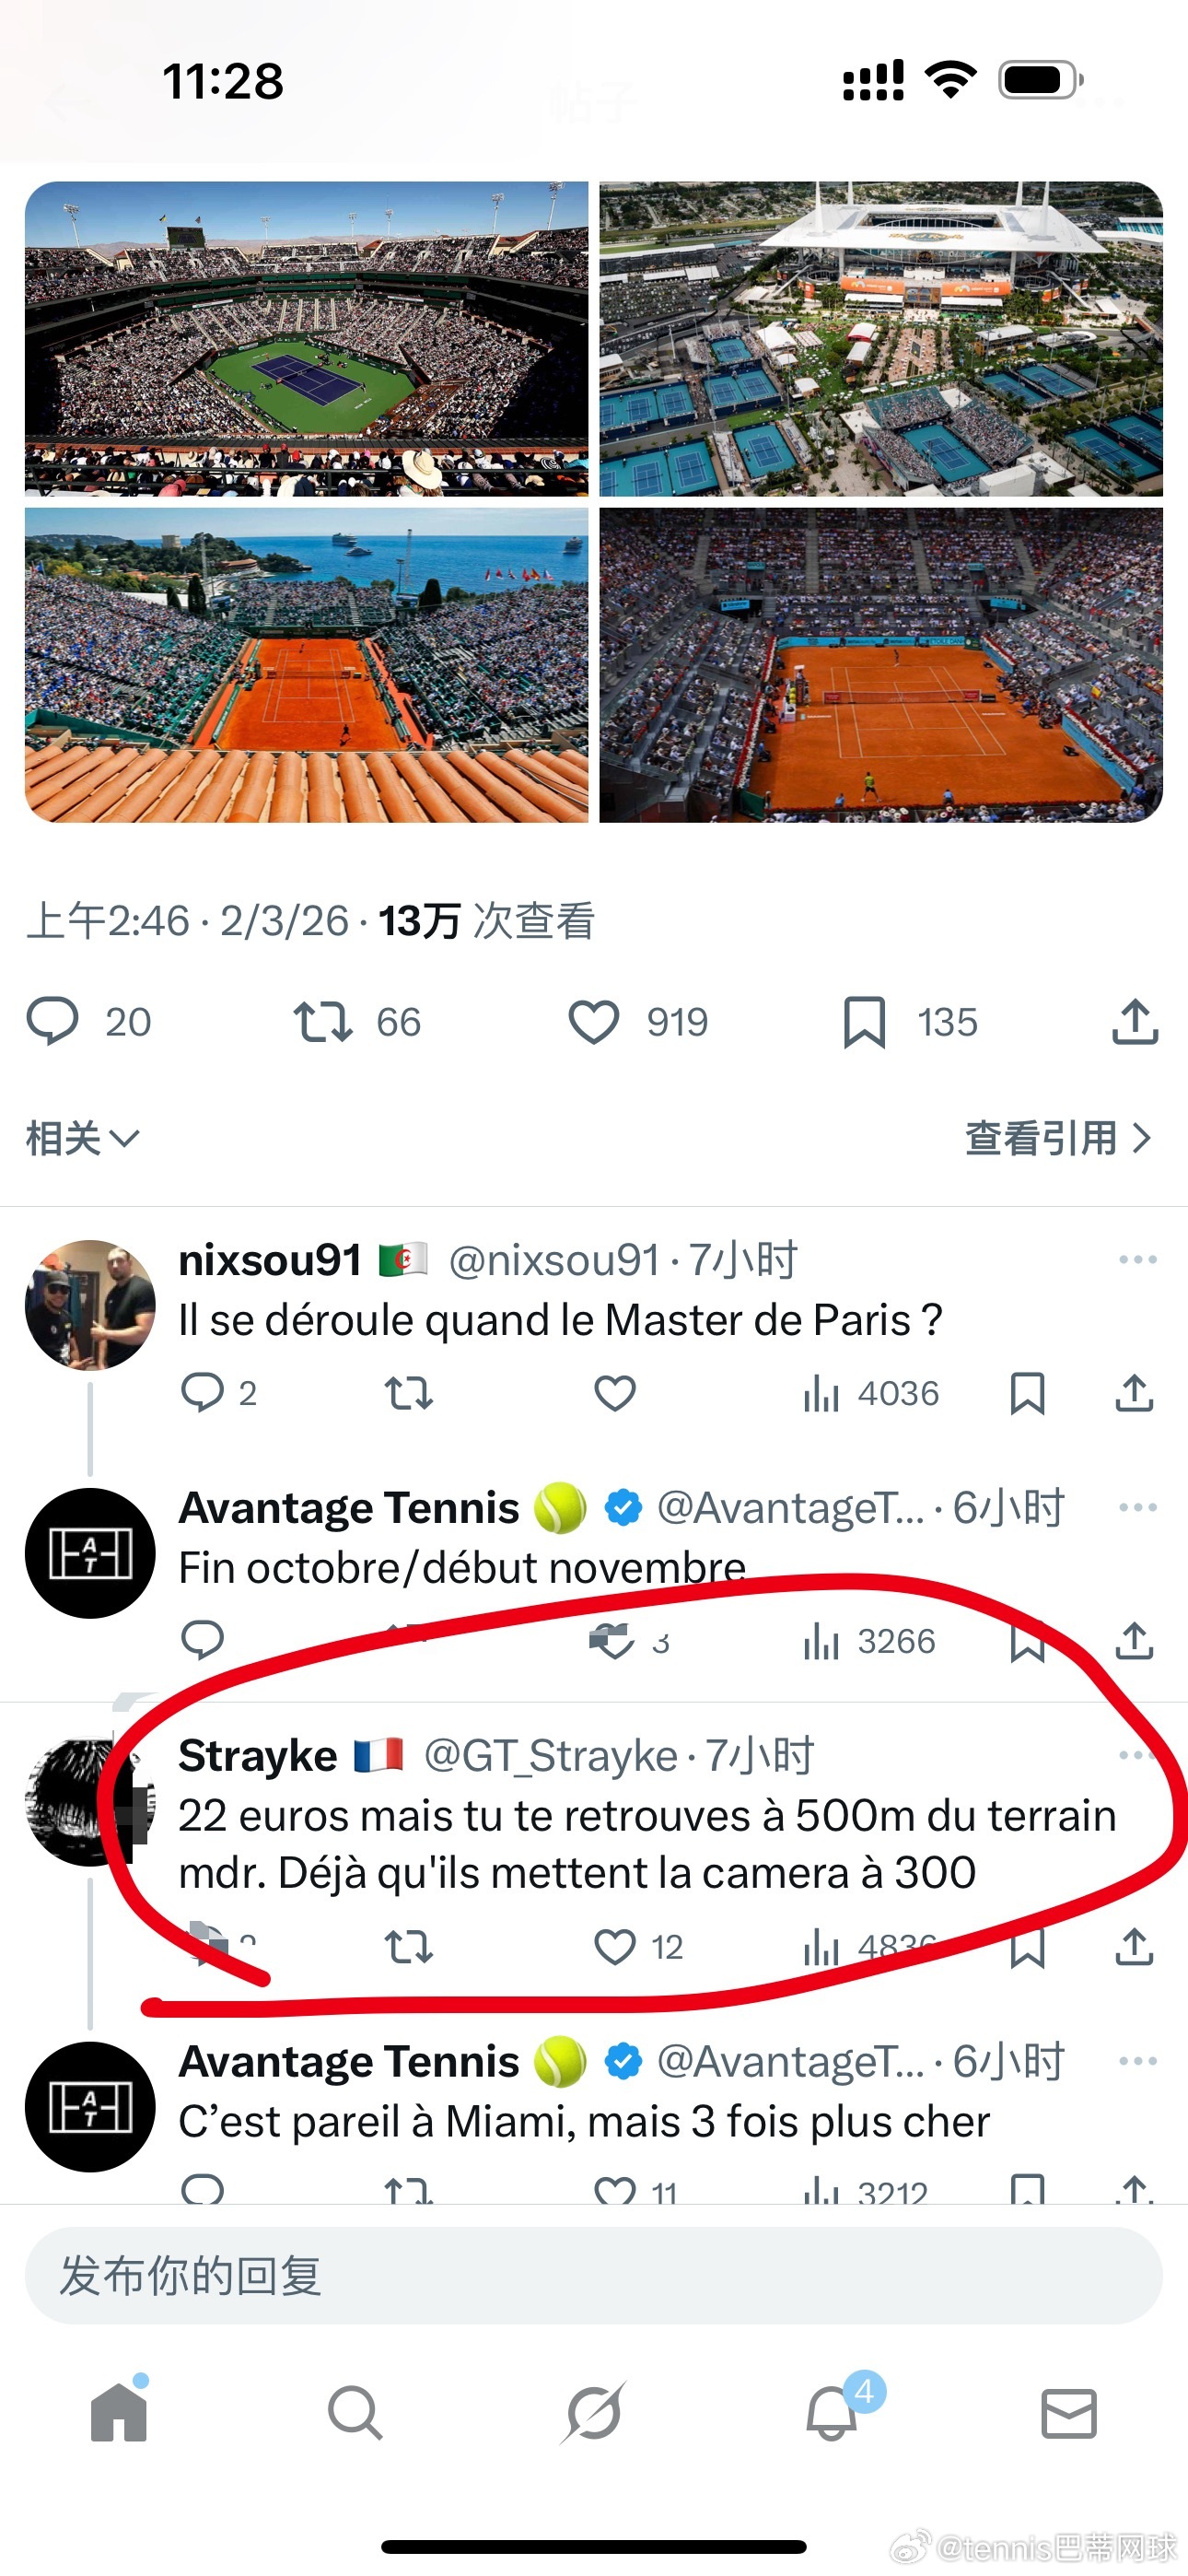Like the main post with 919 likes
The height and width of the screenshot is (2576, 1188).
594,1022
